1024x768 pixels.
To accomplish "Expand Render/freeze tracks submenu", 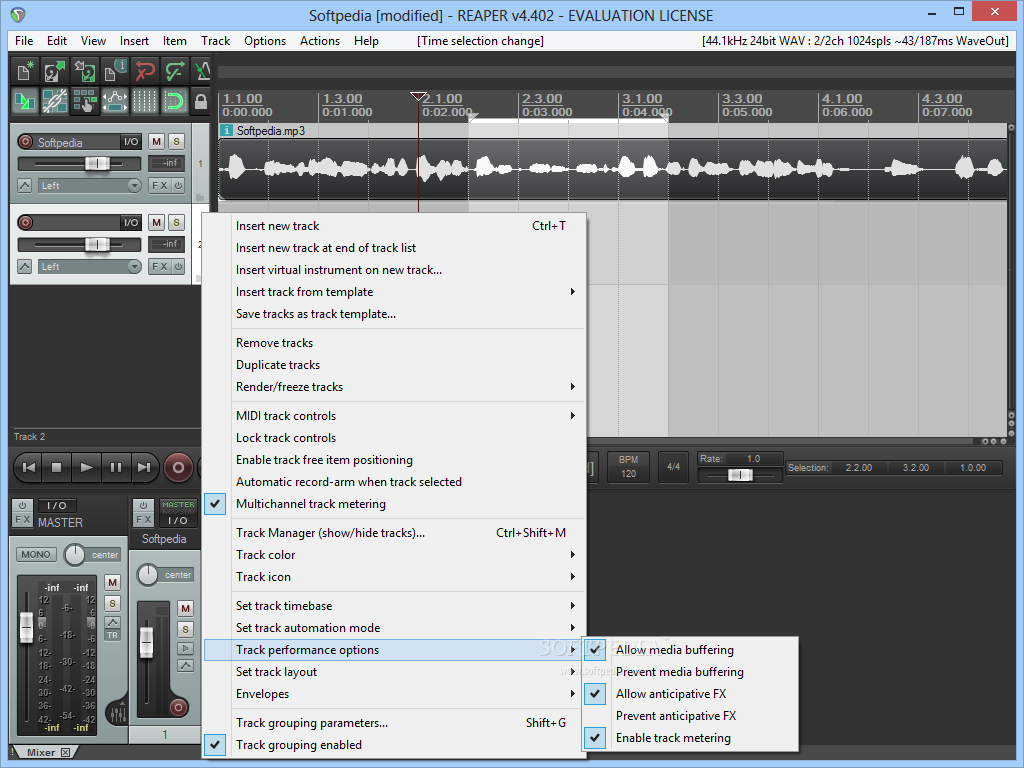I will pyautogui.click(x=394, y=387).
